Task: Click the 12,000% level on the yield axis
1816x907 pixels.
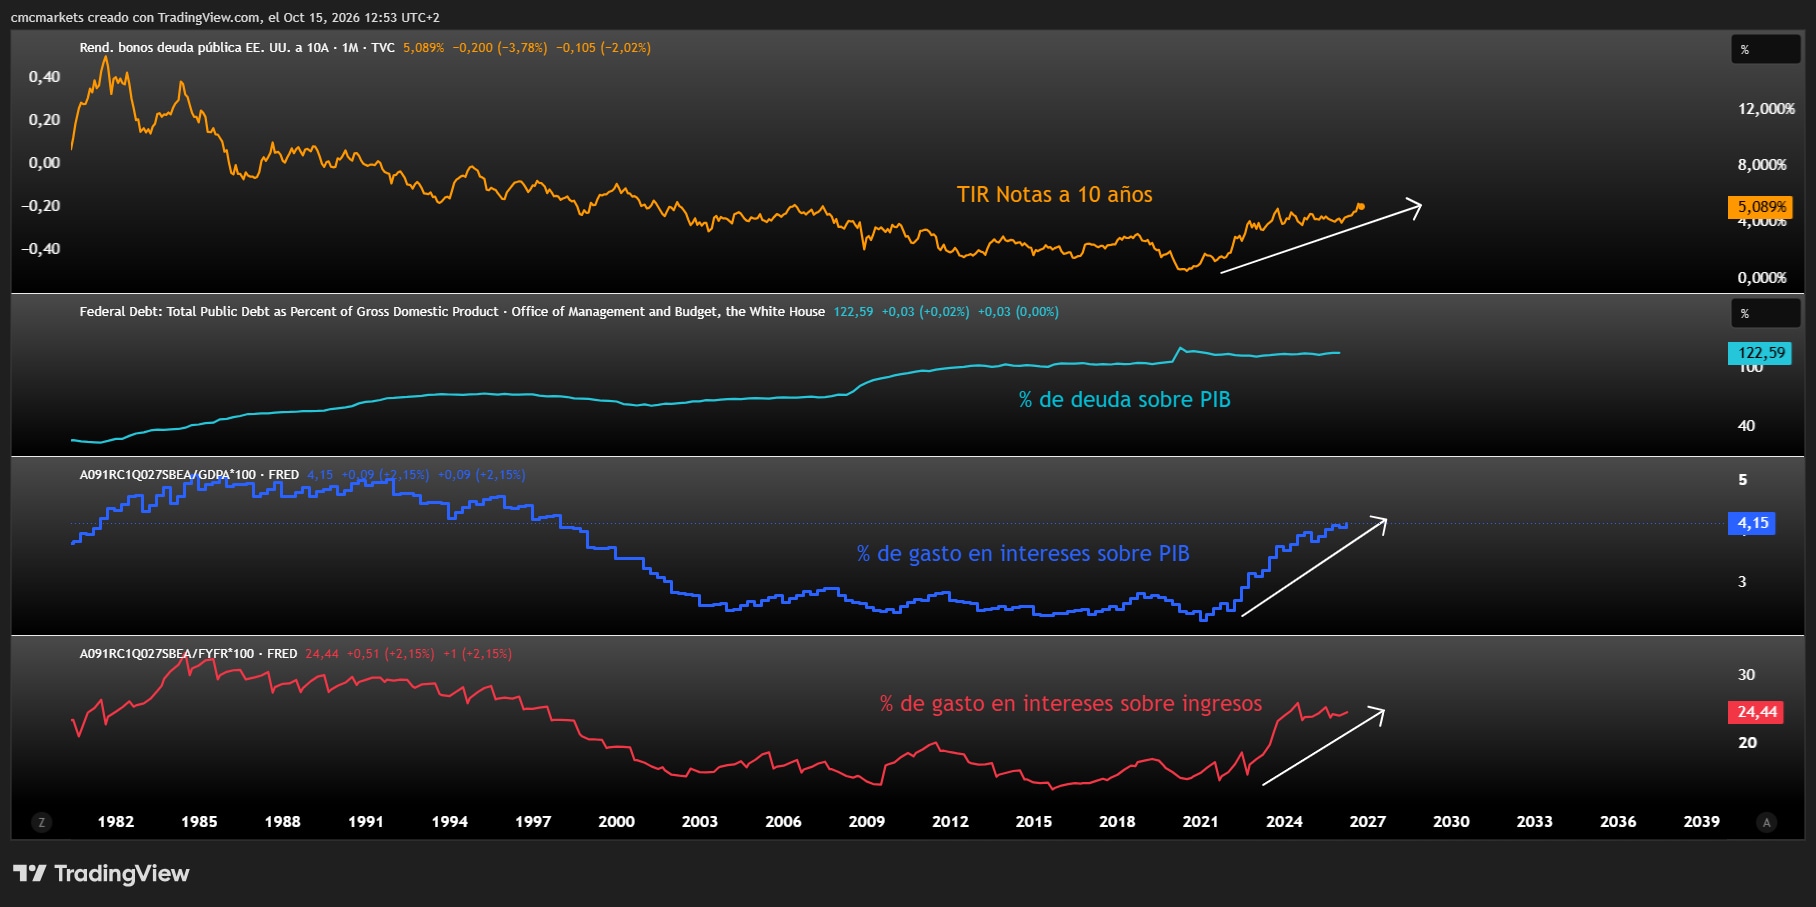Action: (1766, 109)
